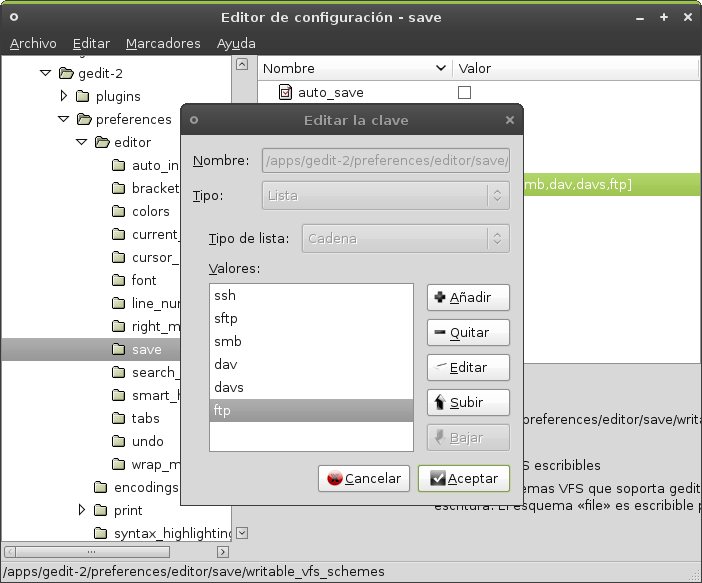Click the Añadir button

click(468, 297)
